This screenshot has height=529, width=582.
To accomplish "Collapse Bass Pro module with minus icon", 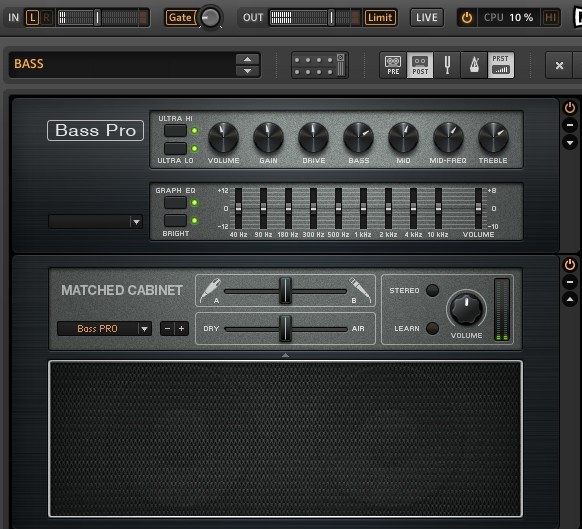I will [x=570, y=125].
